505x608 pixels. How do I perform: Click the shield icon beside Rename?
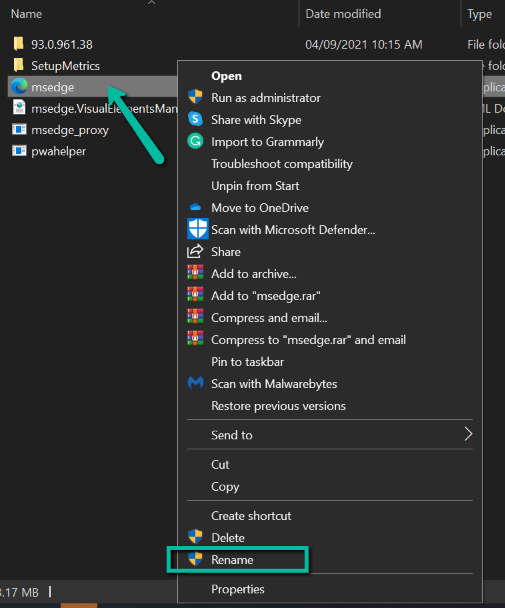click(195, 559)
